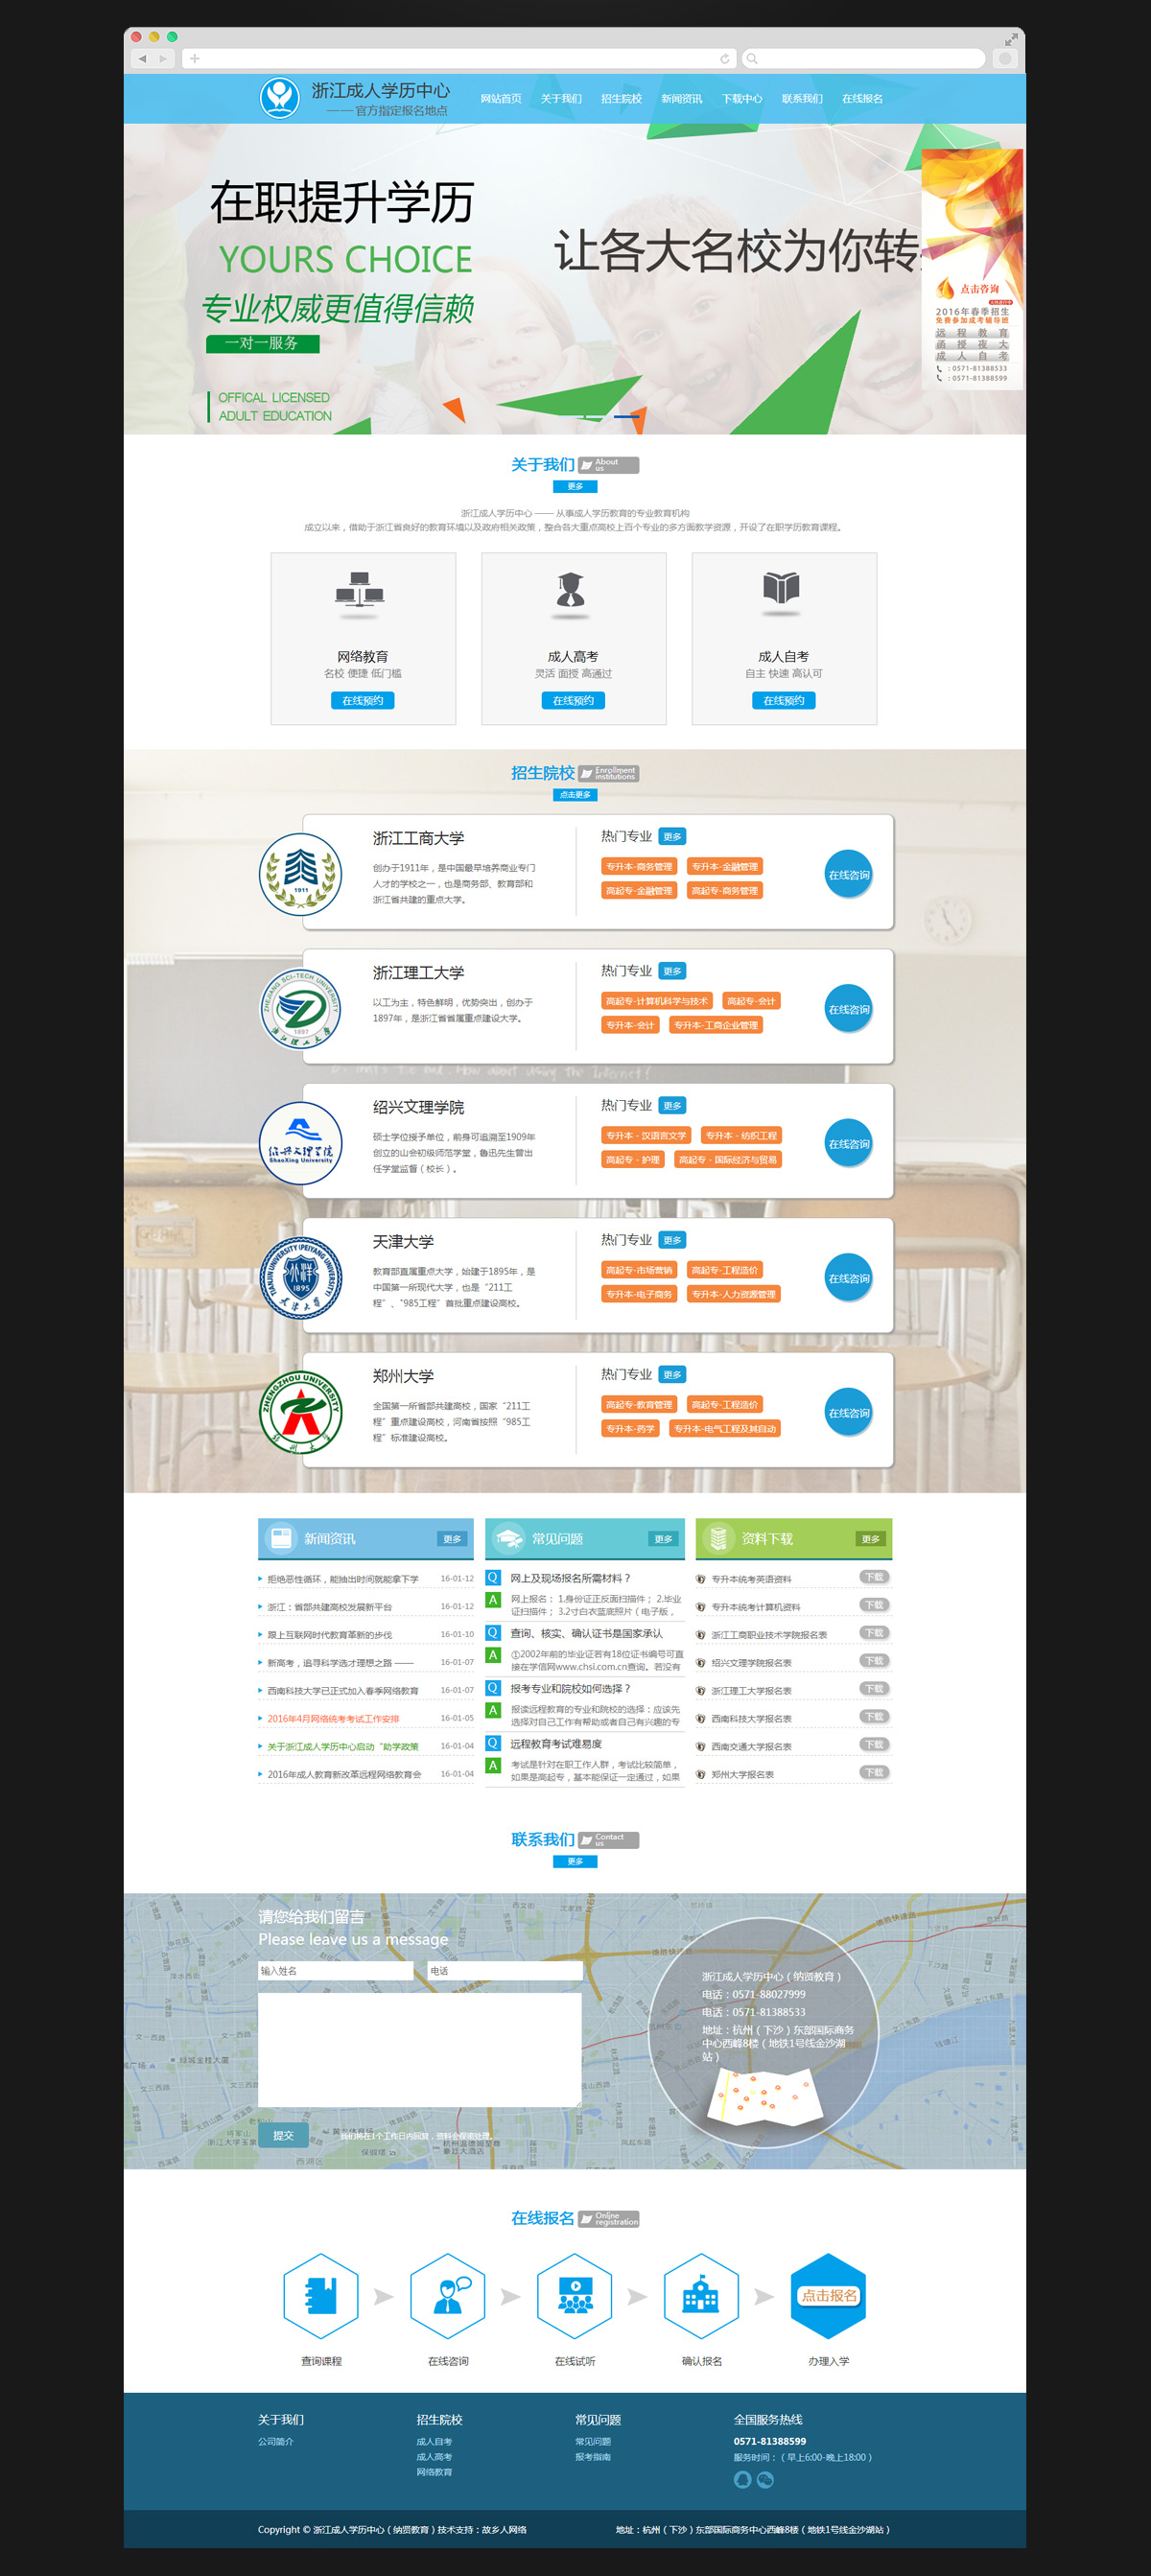Screen dimensions: 1151x2576
Task: Reload the page with the refresh icon
Action: [x=724, y=59]
